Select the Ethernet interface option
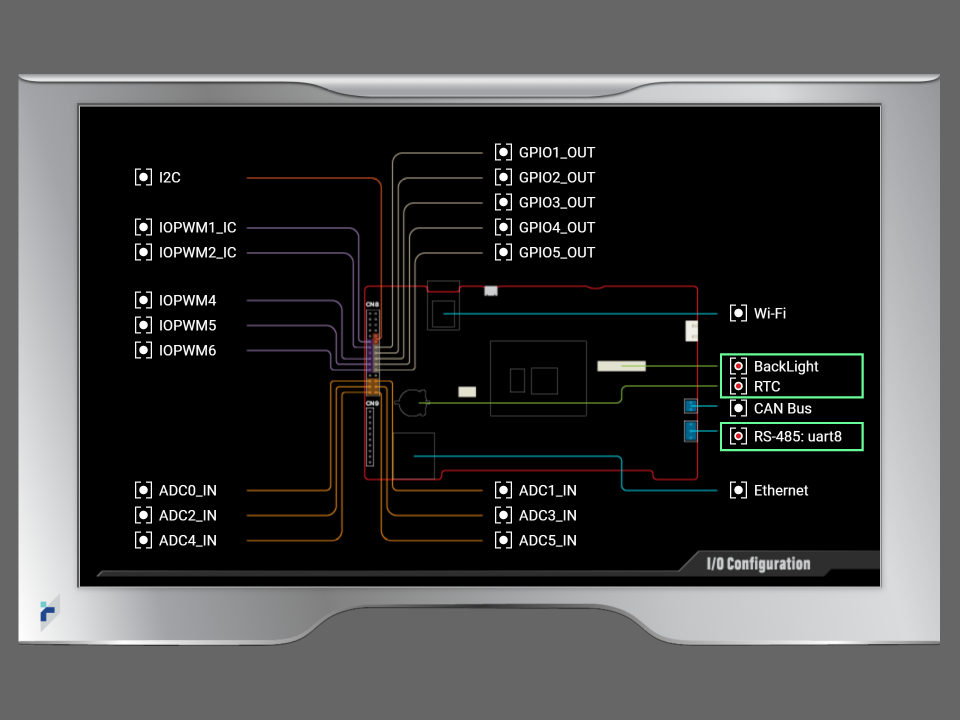Screen dimensions: 960x720 click(x=738, y=491)
